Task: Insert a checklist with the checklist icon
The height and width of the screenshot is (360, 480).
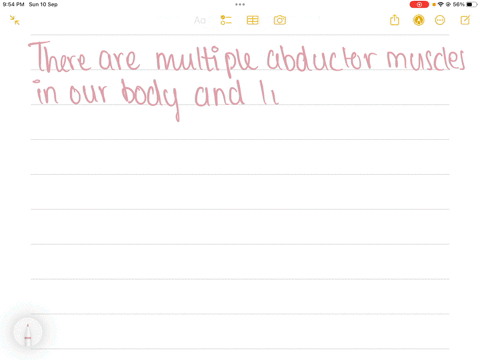Action: pyautogui.click(x=226, y=20)
